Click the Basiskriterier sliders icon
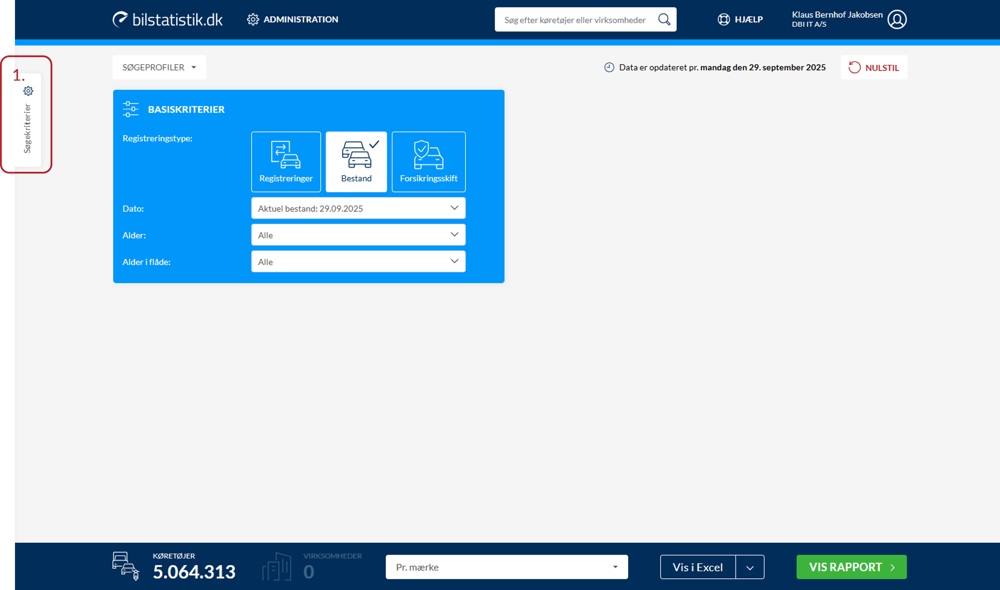Screen dimensions: 1000x590 pyautogui.click(x=131, y=109)
